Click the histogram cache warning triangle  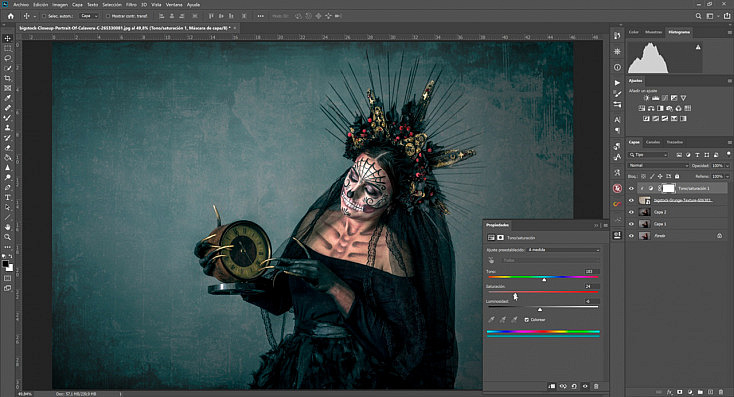coord(698,47)
